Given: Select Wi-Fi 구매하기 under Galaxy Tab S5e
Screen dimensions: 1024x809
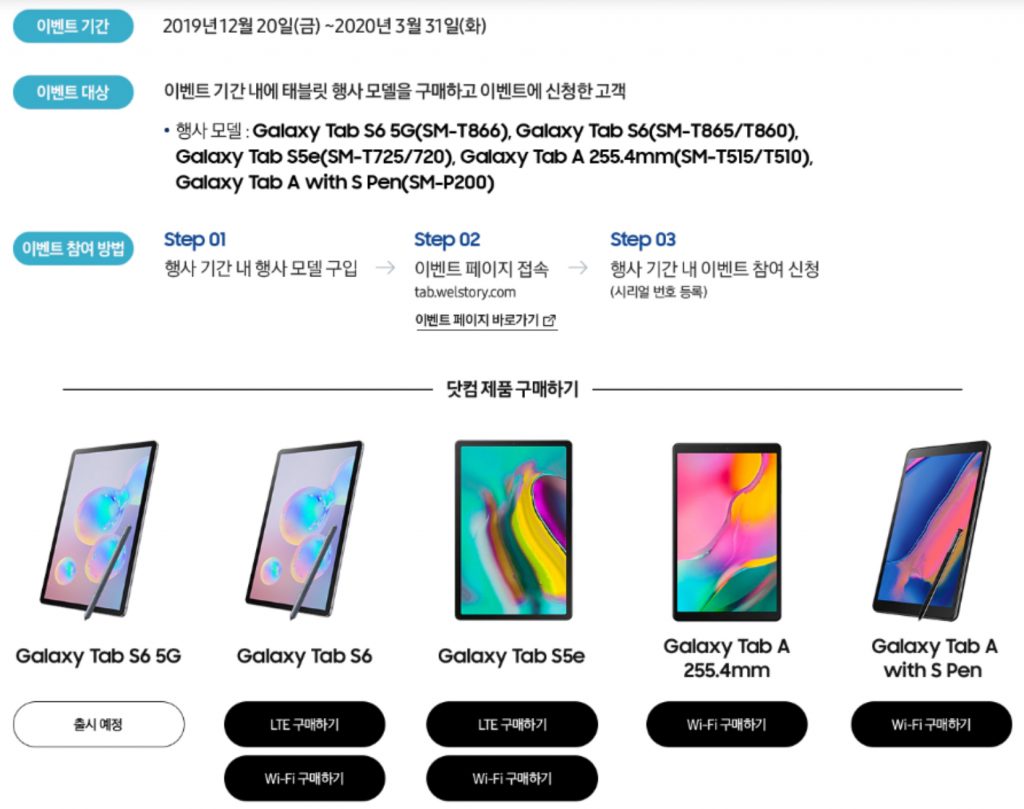Looking at the screenshot, I should point(512,778).
